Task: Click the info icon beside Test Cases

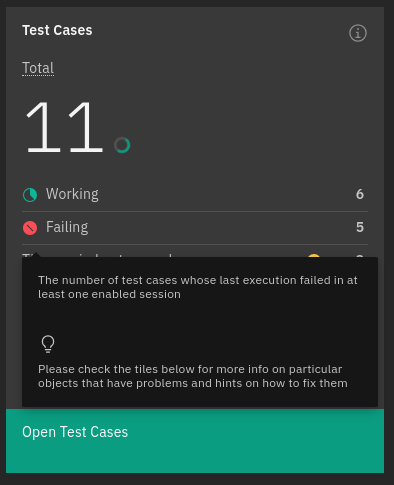Action: pyautogui.click(x=358, y=33)
